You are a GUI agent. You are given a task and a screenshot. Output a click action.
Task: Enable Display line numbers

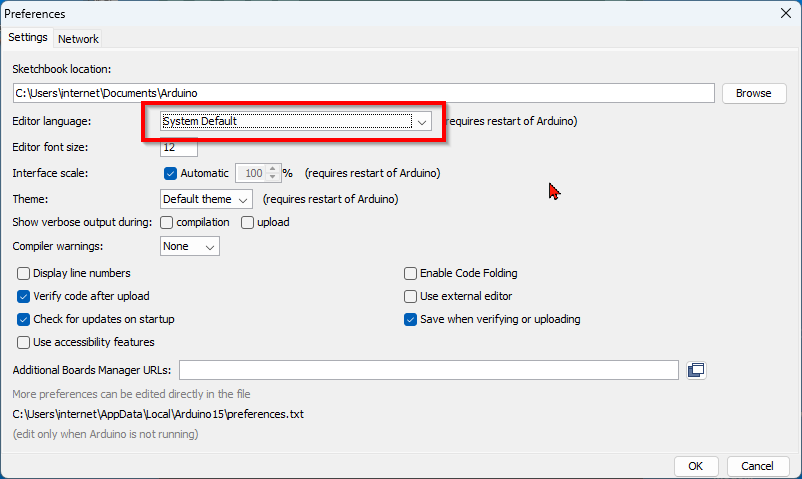tap(24, 273)
